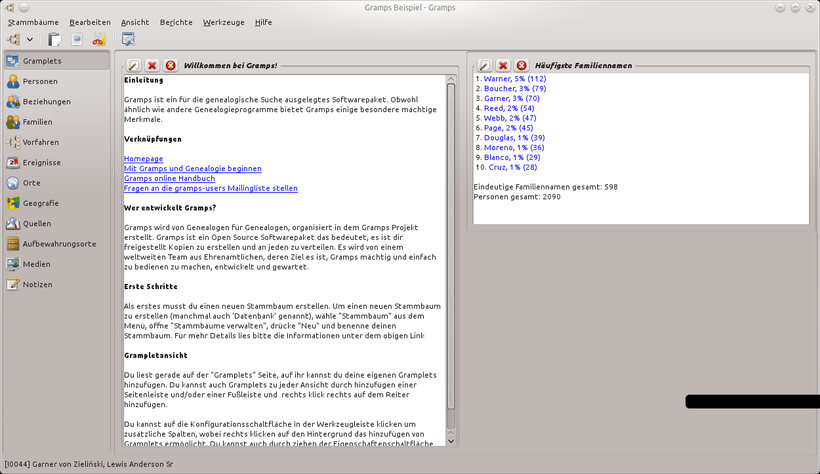Open the Gramps online Handbuch link

[169, 178]
